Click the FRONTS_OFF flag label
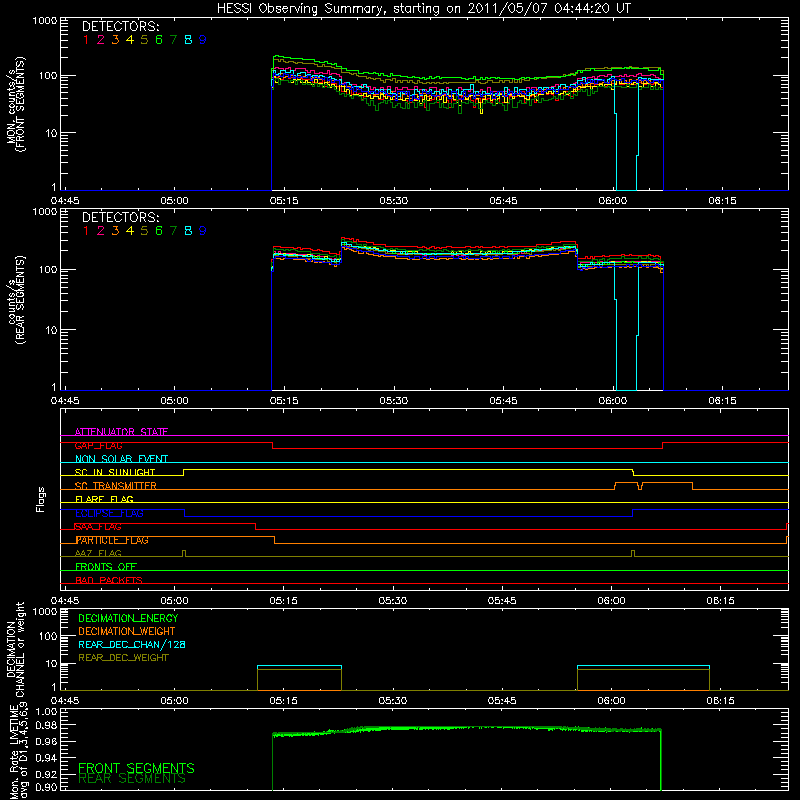 click(106, 567)
